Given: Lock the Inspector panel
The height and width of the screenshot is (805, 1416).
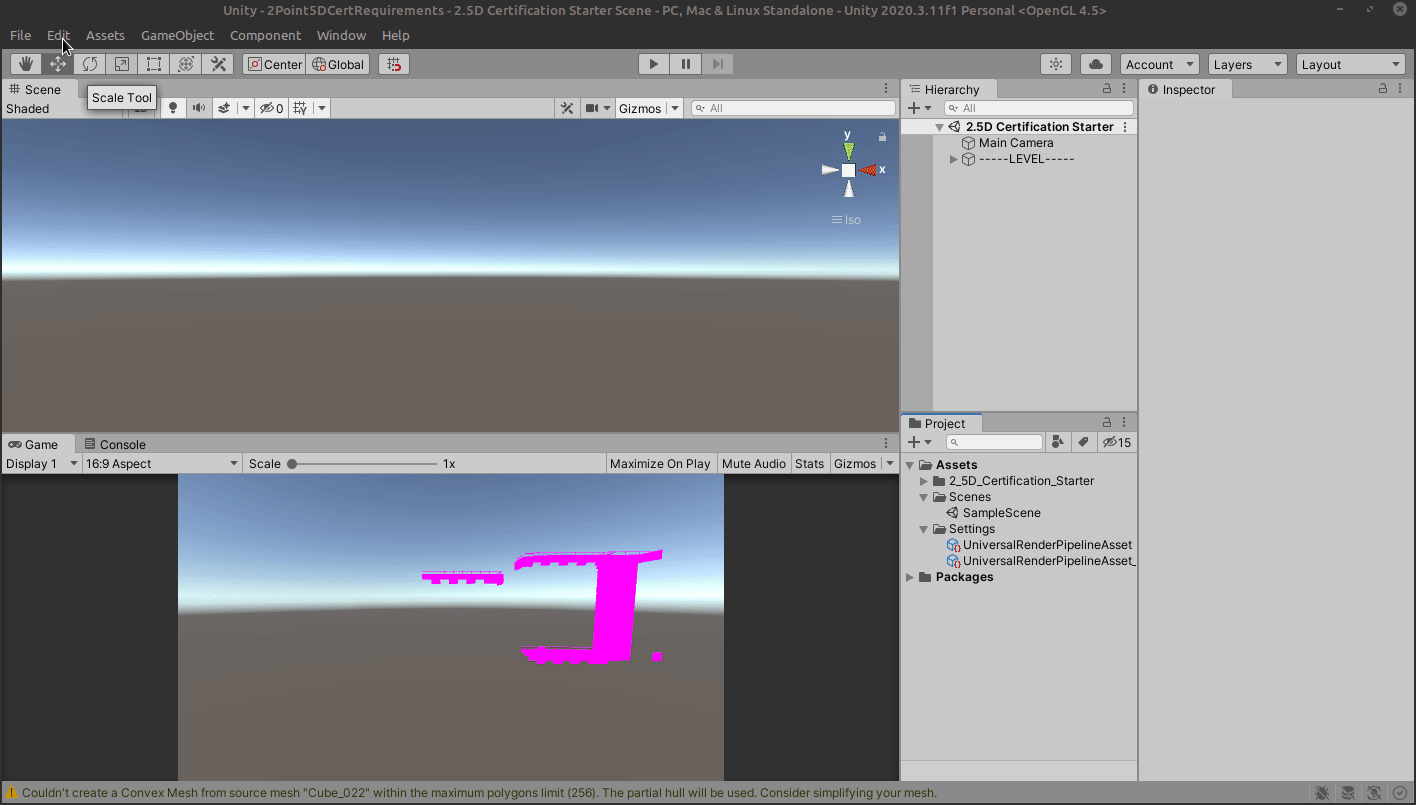Looking at the screenshot, I should click(x=1383, y=89).
